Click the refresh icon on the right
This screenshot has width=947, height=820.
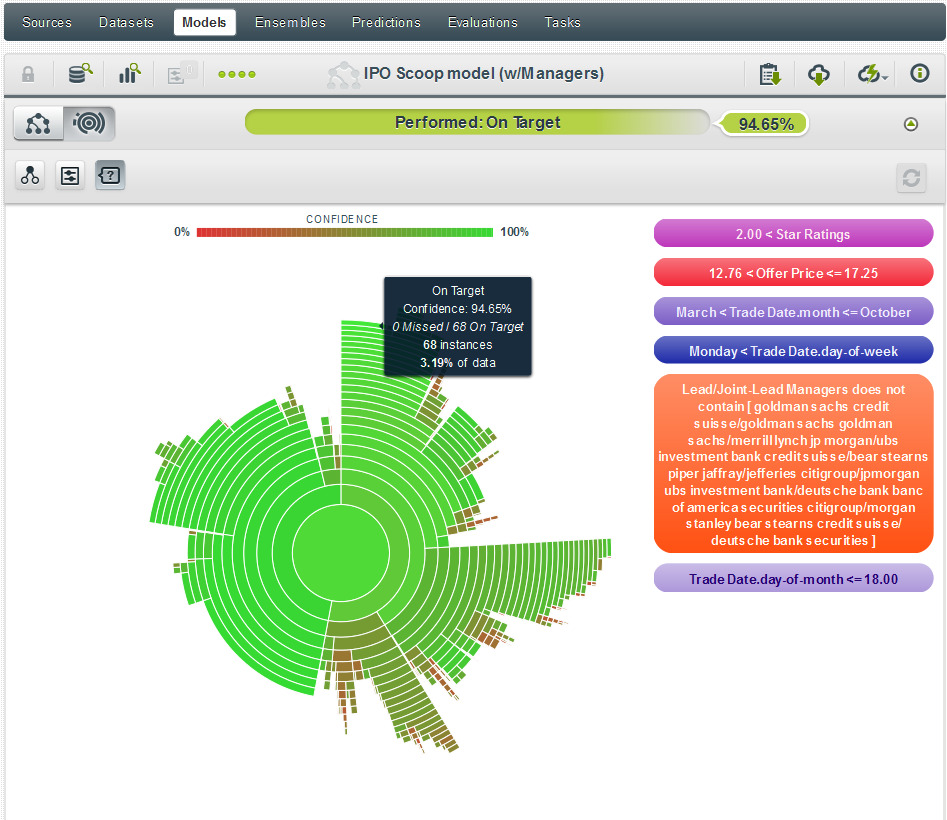911,177
